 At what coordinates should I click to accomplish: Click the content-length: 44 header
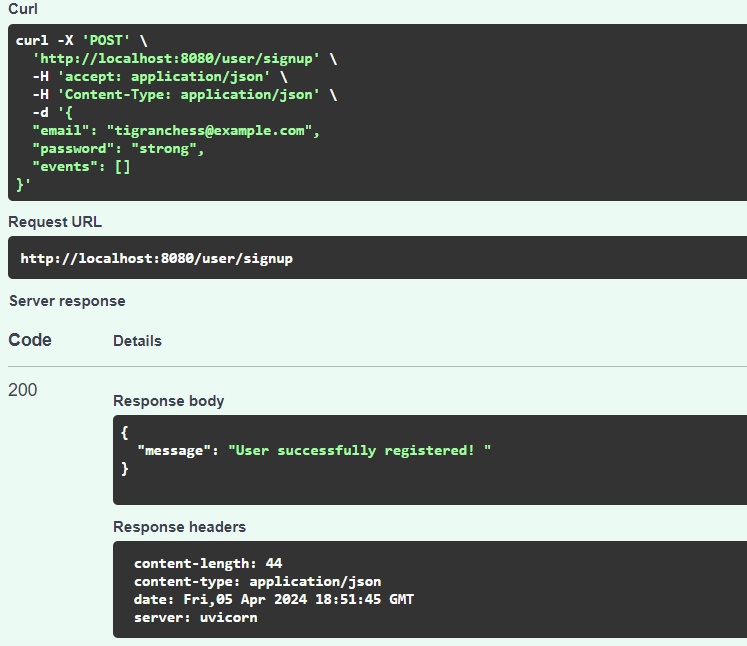[x=208, y=564]
